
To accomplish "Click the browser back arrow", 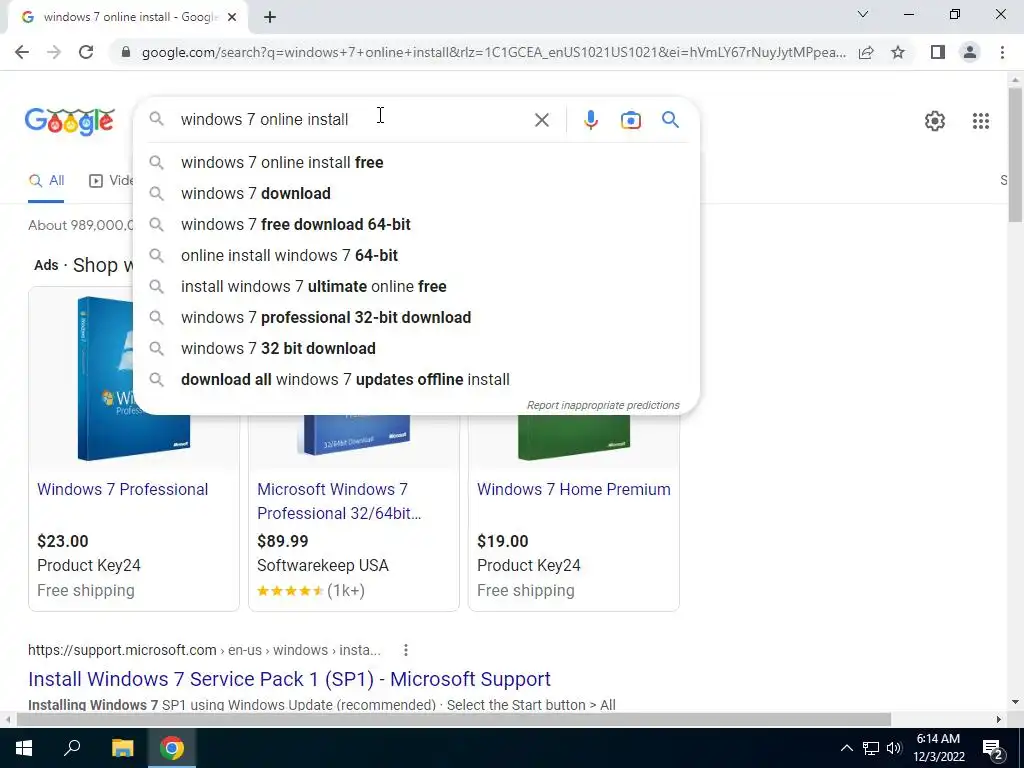I will pos(22,52).
